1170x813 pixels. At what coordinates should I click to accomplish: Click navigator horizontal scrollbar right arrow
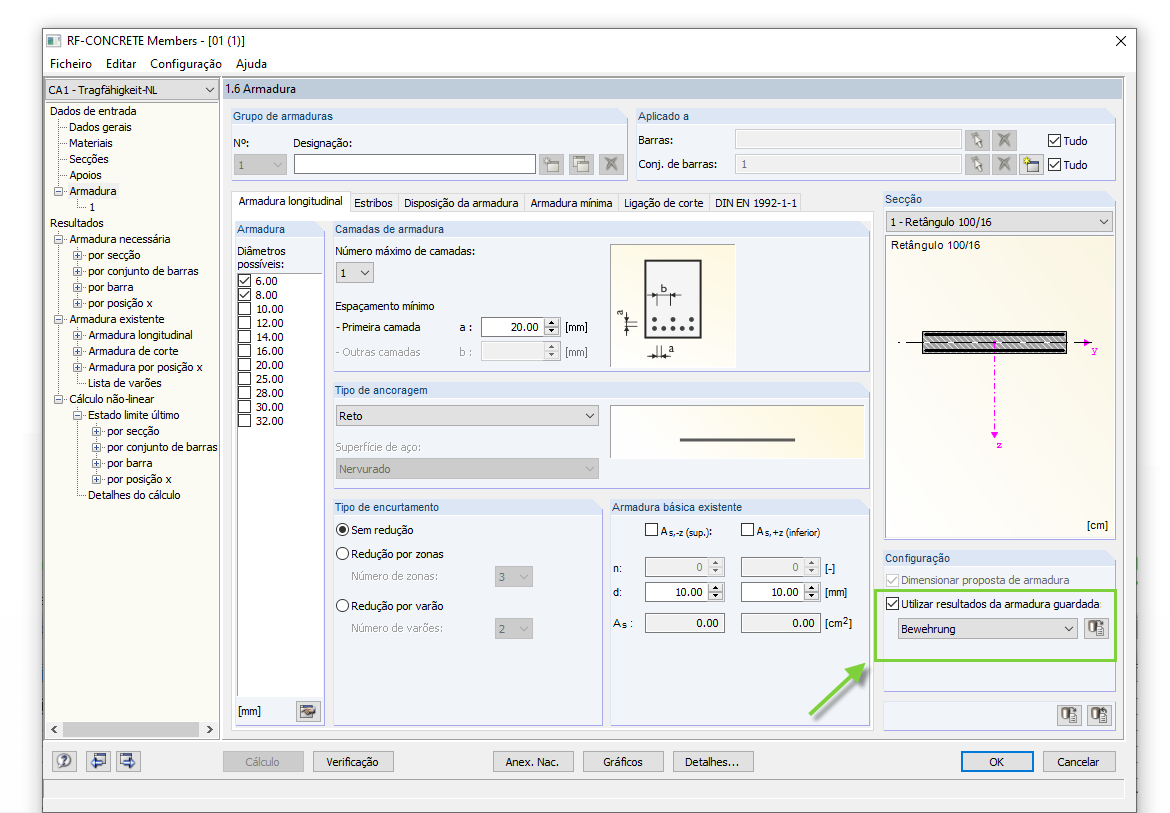(x=210, y=729)
